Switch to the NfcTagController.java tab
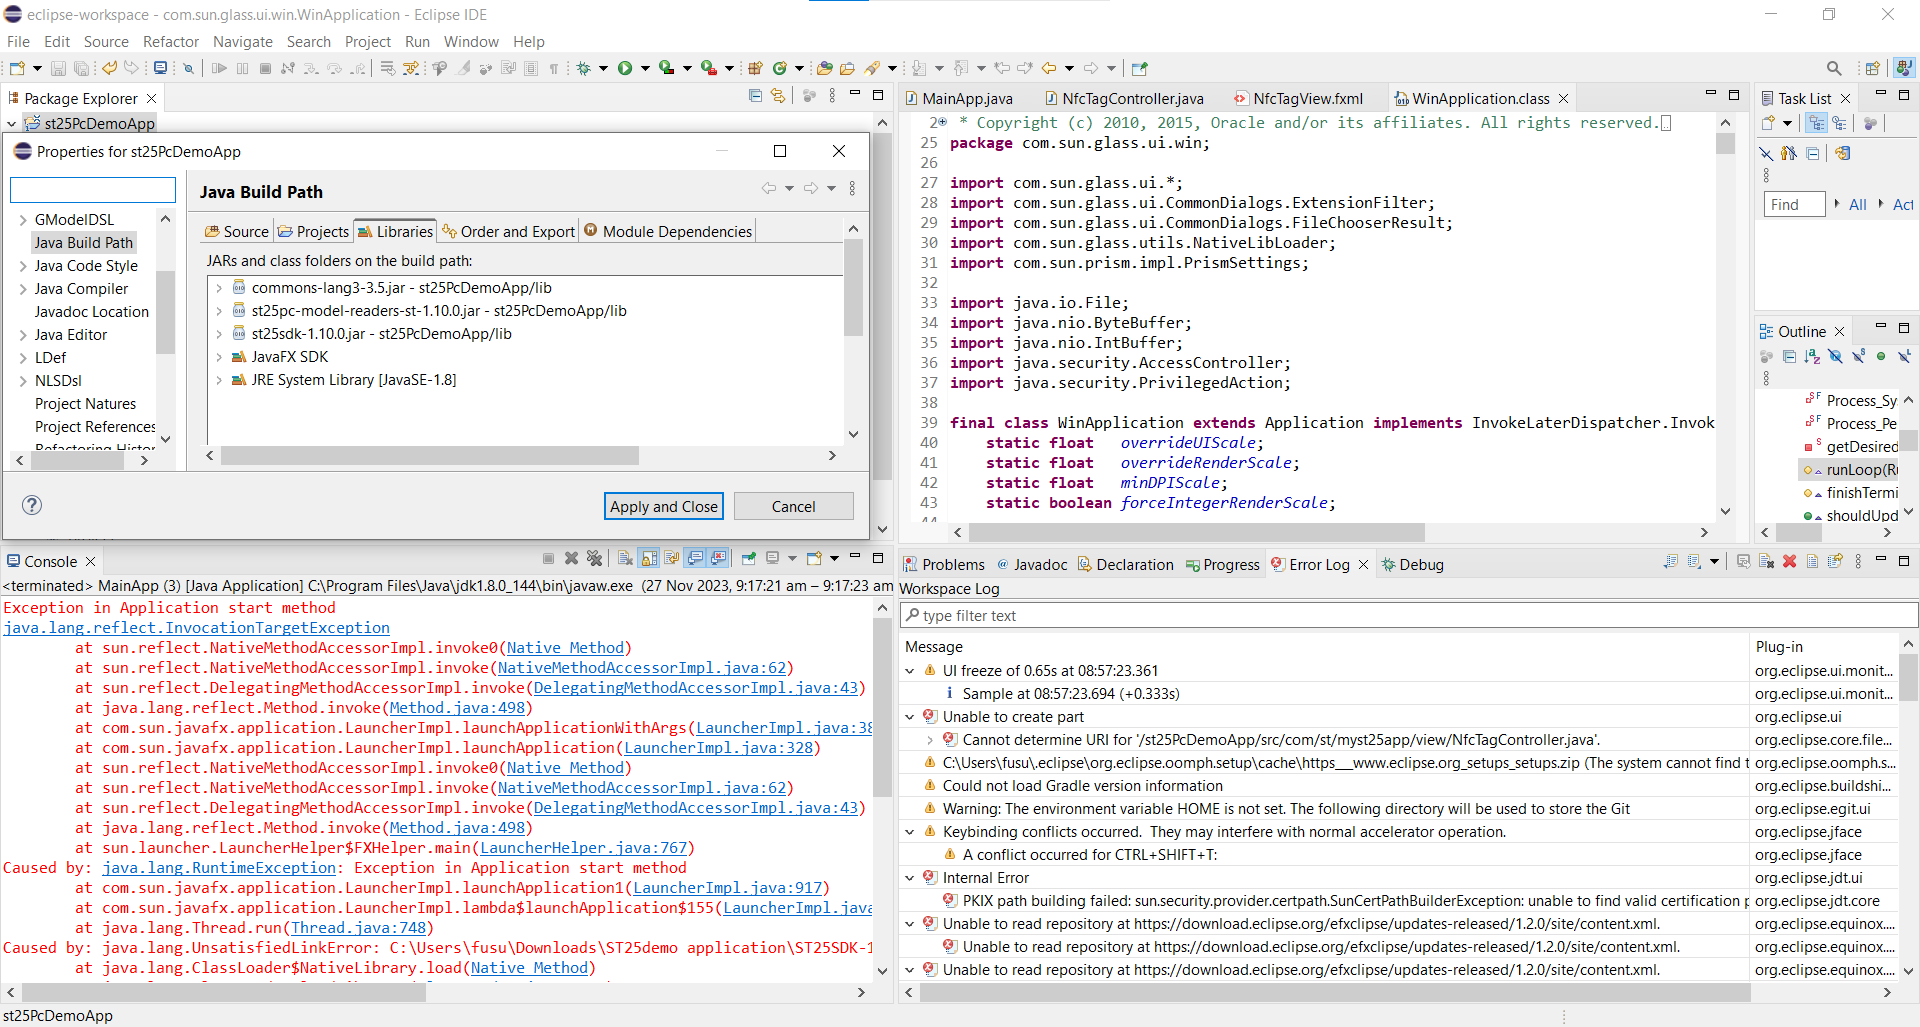The height and width of the screenshot is (1027, 1920). pos(1133,98)
